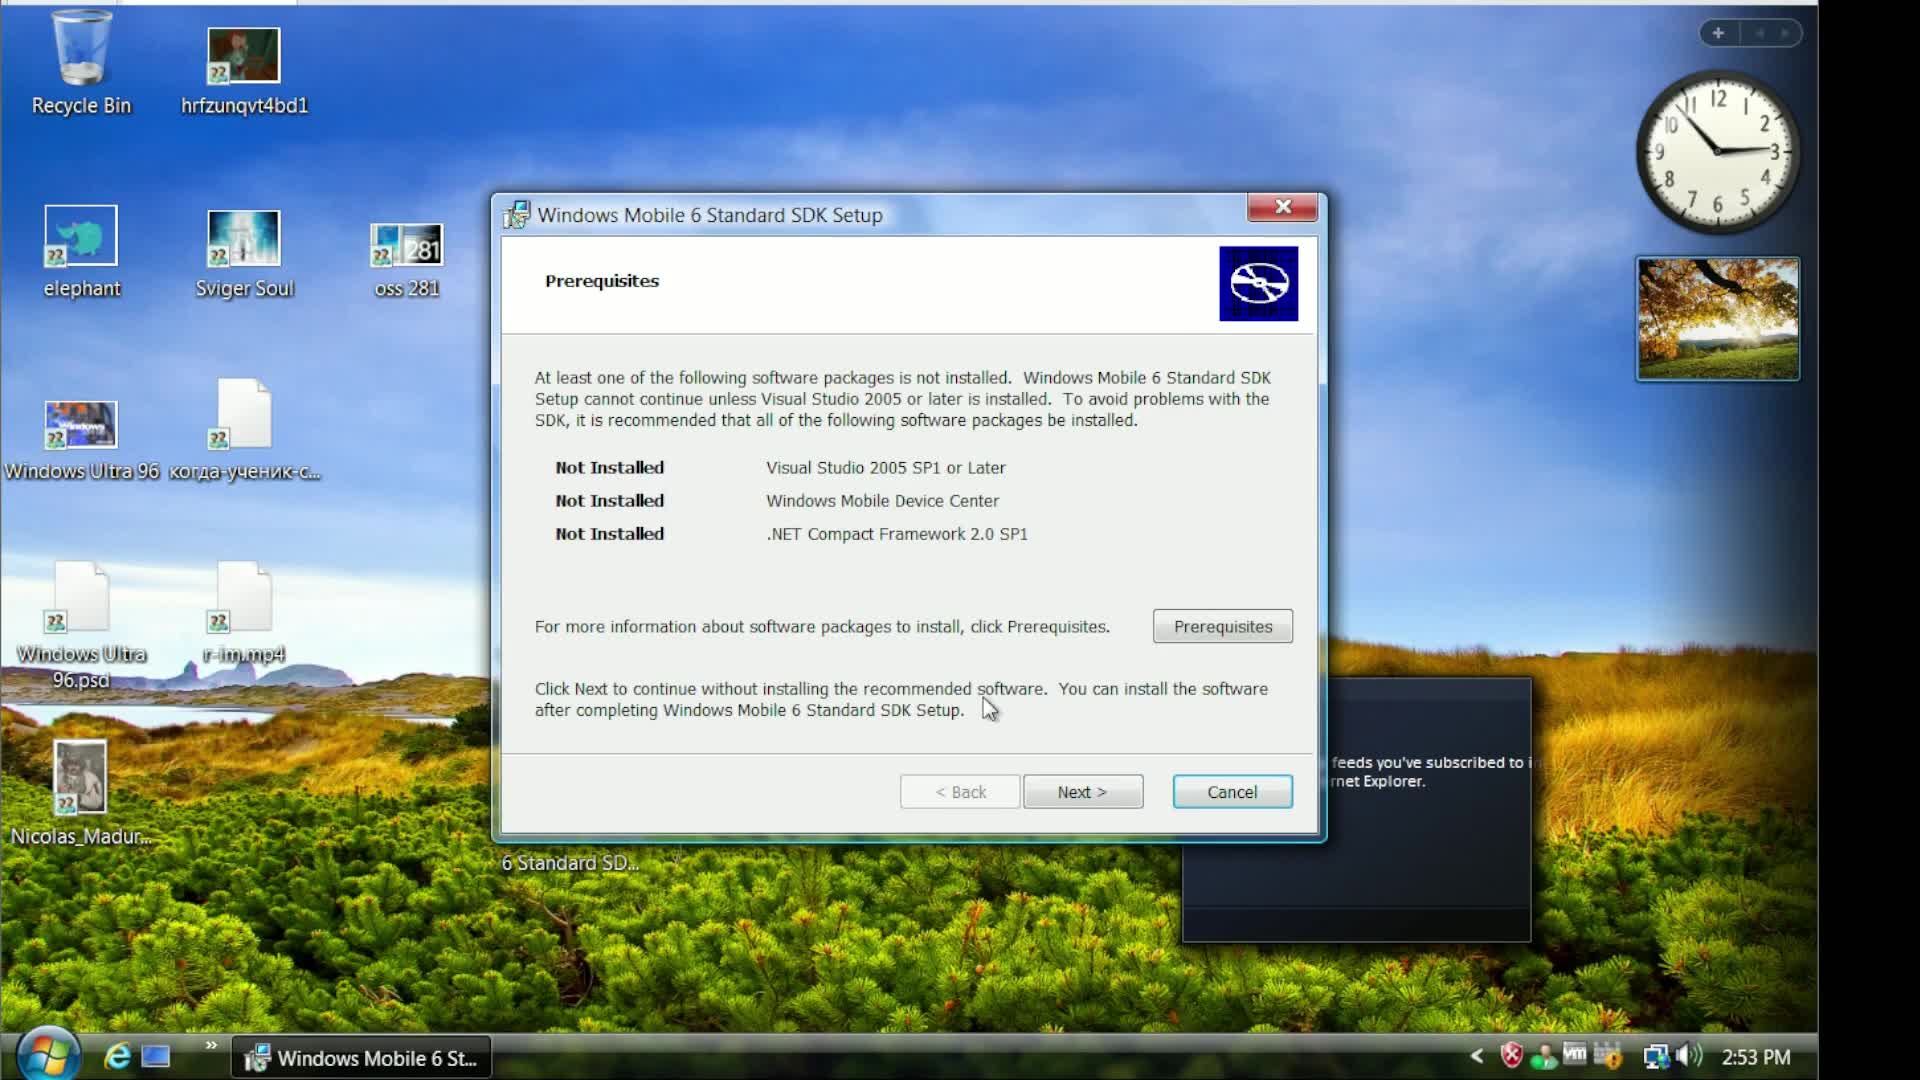Screen dimensions: 1920x1080
Task: Click the 'Windows Mobile Device Center' text
Action: pyautogui.click(x=882, y=500)
